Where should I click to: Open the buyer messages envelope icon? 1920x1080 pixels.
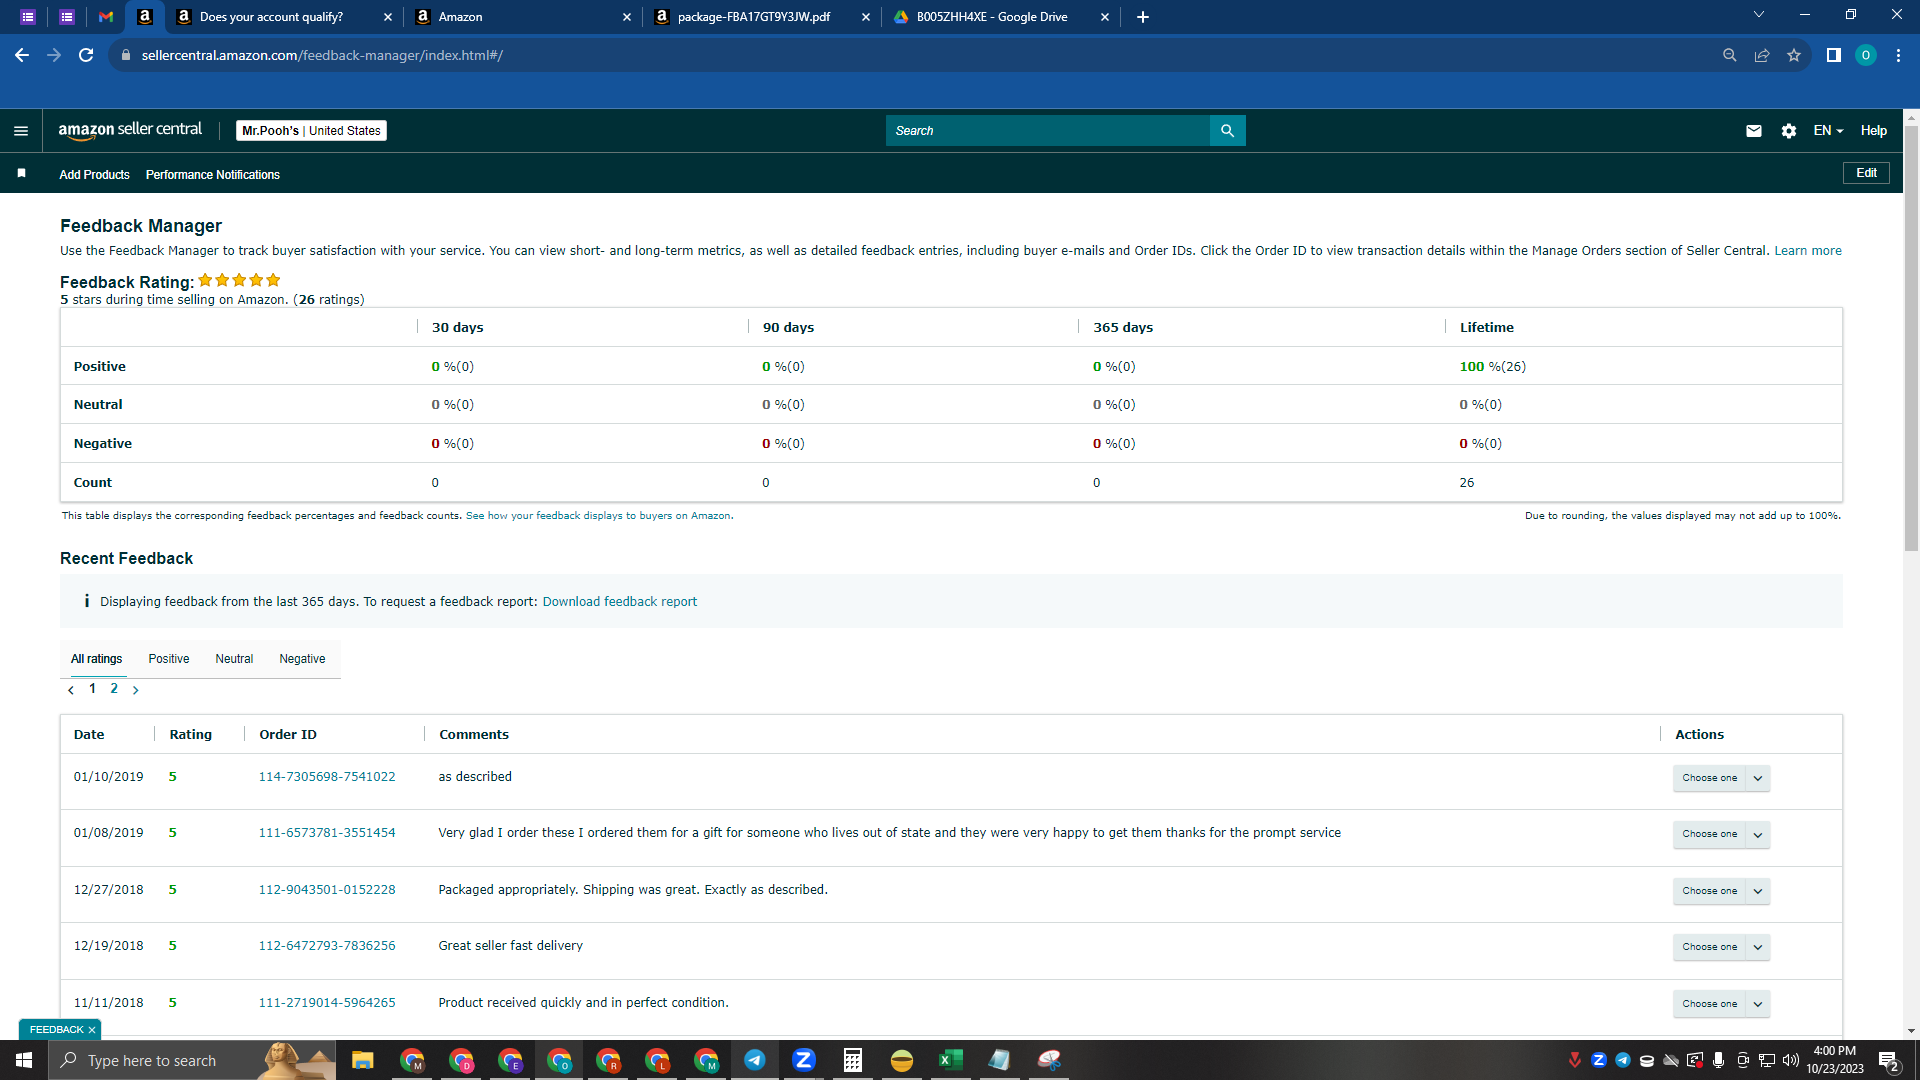(x=1754, y=131)
